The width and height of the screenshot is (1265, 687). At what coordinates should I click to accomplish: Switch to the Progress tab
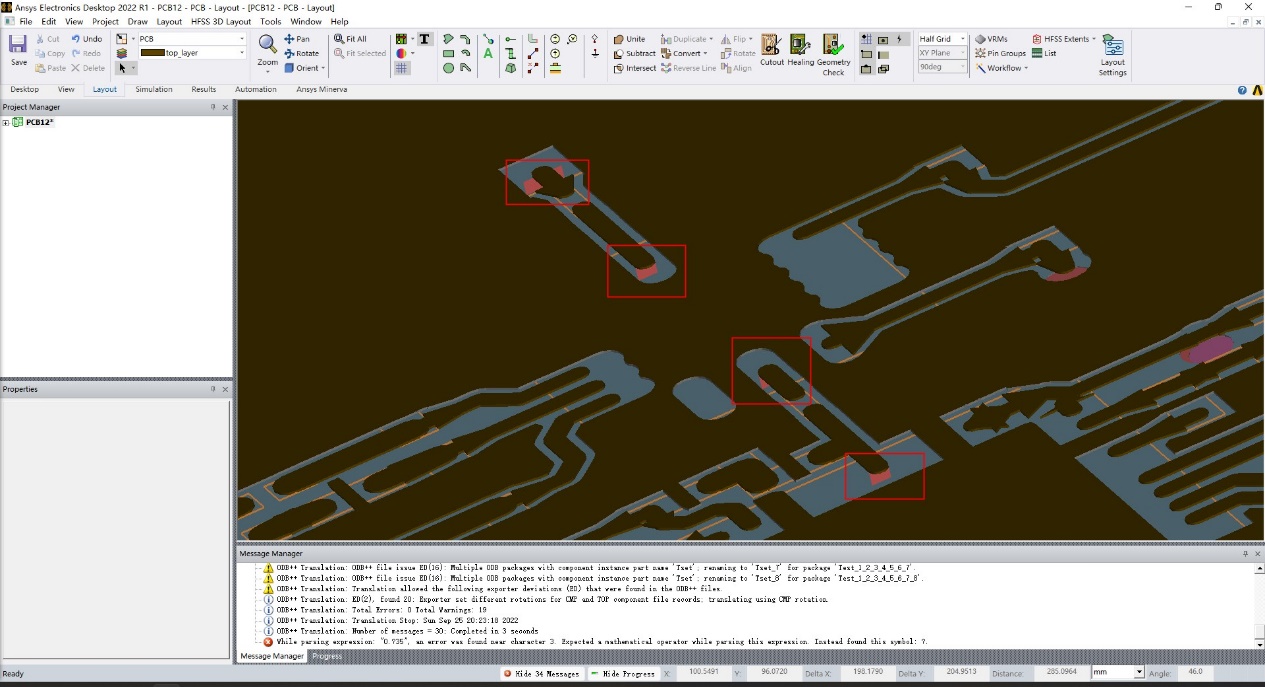[326, 656]
